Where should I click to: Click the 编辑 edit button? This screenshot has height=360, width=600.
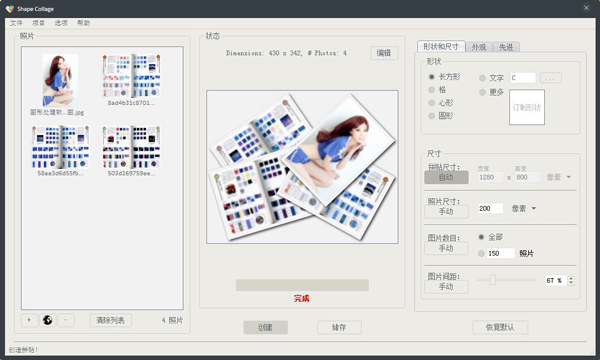(384, 53)
